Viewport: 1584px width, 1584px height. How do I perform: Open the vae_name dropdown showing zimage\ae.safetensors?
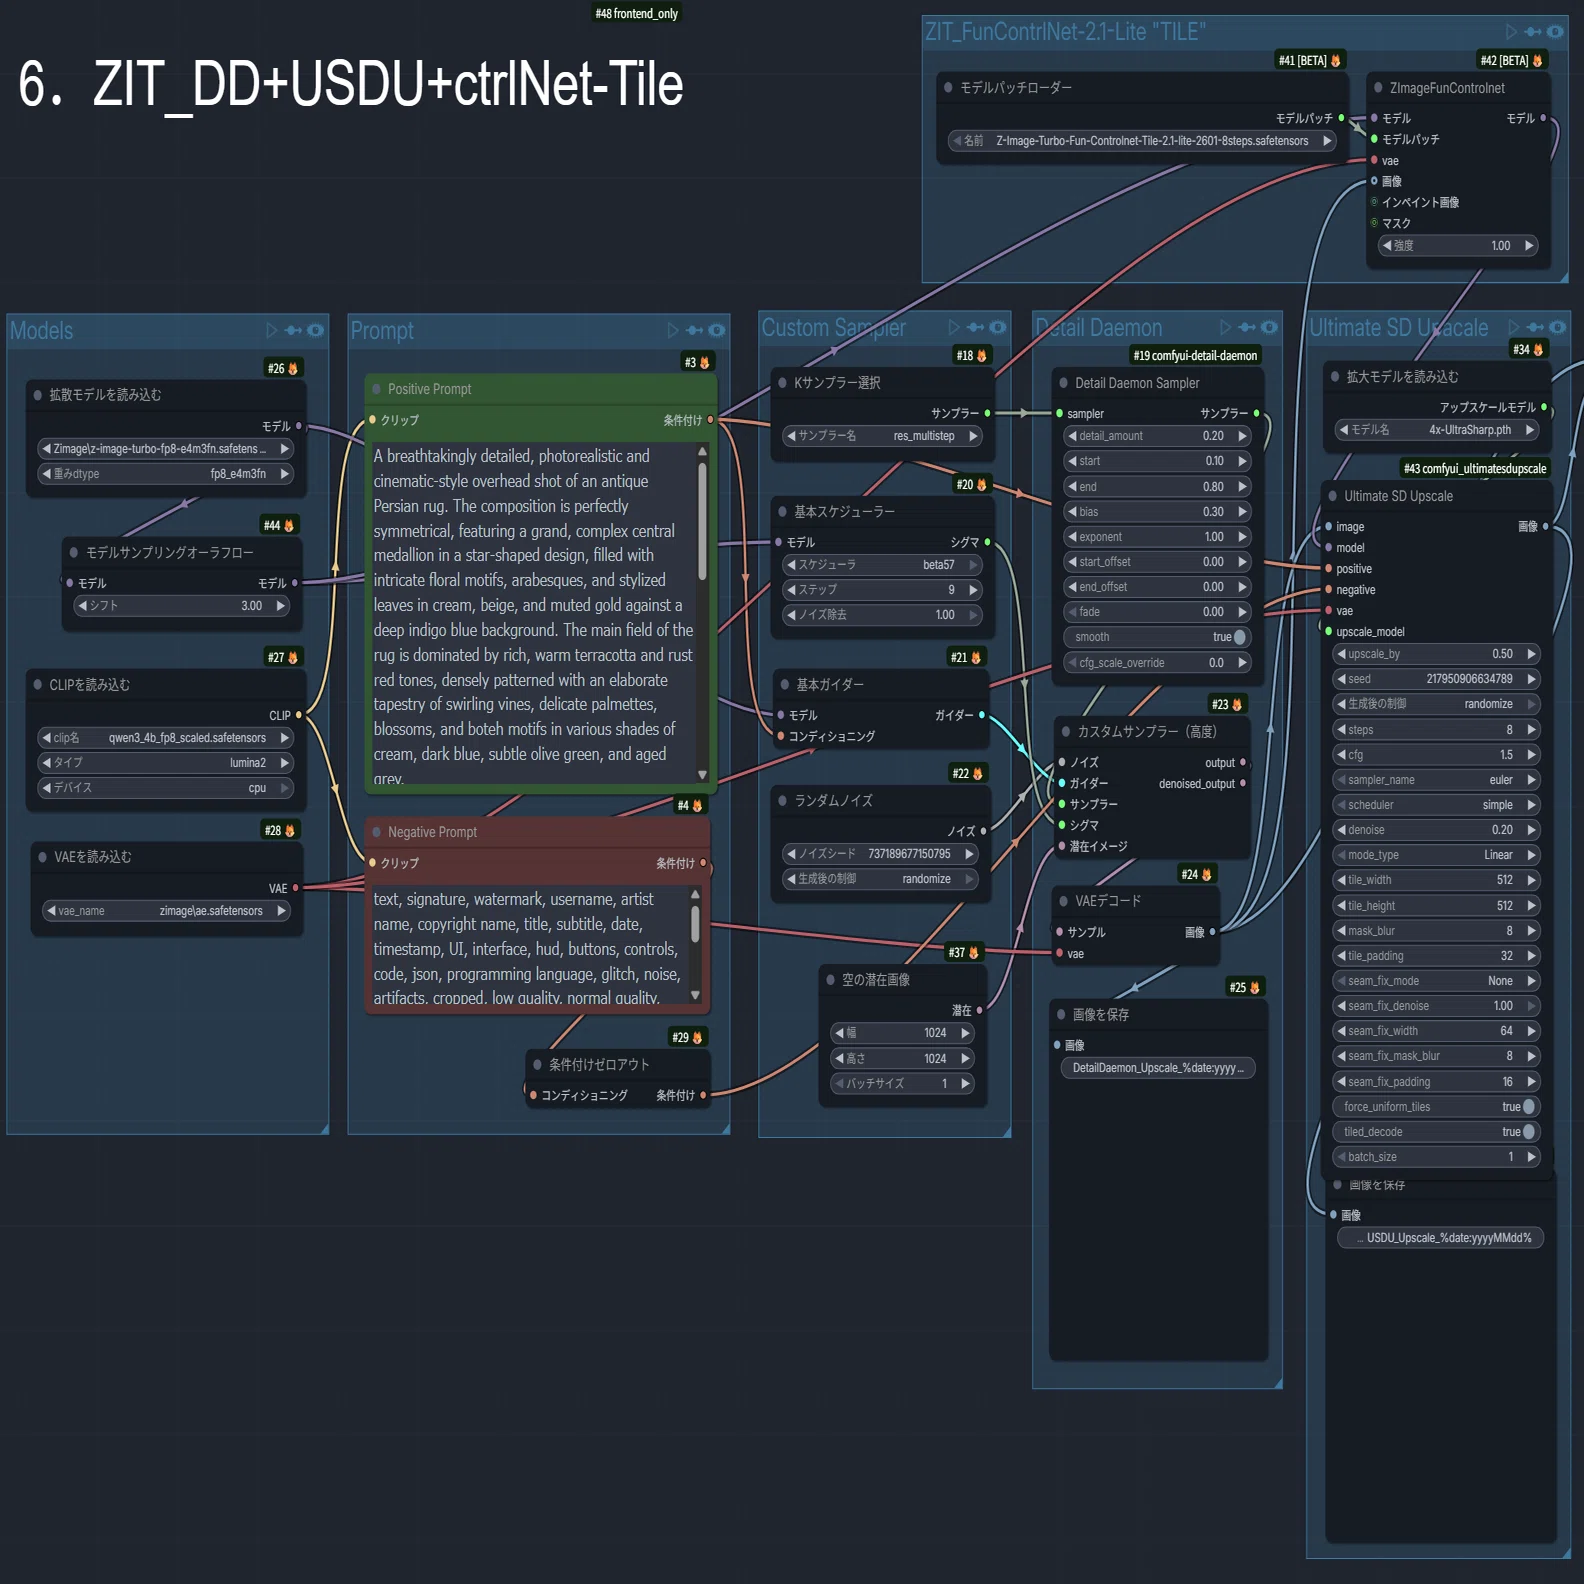click(x=166, y=911)
